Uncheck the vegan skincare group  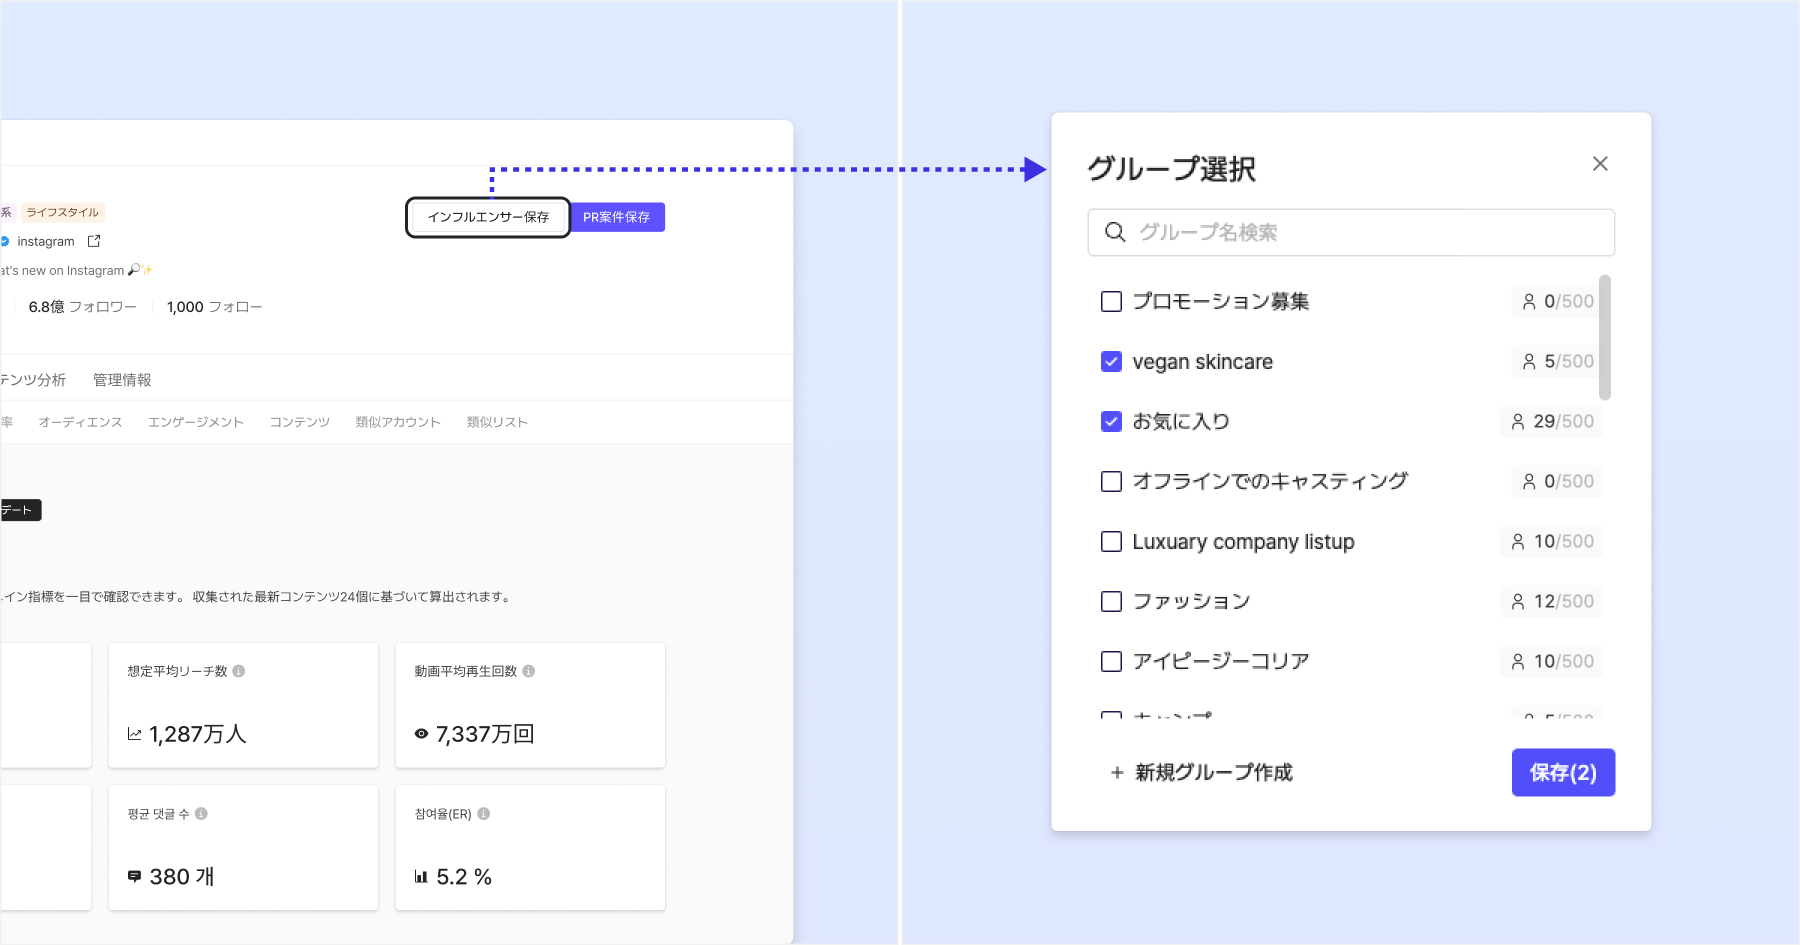[x=1111, y=362]
